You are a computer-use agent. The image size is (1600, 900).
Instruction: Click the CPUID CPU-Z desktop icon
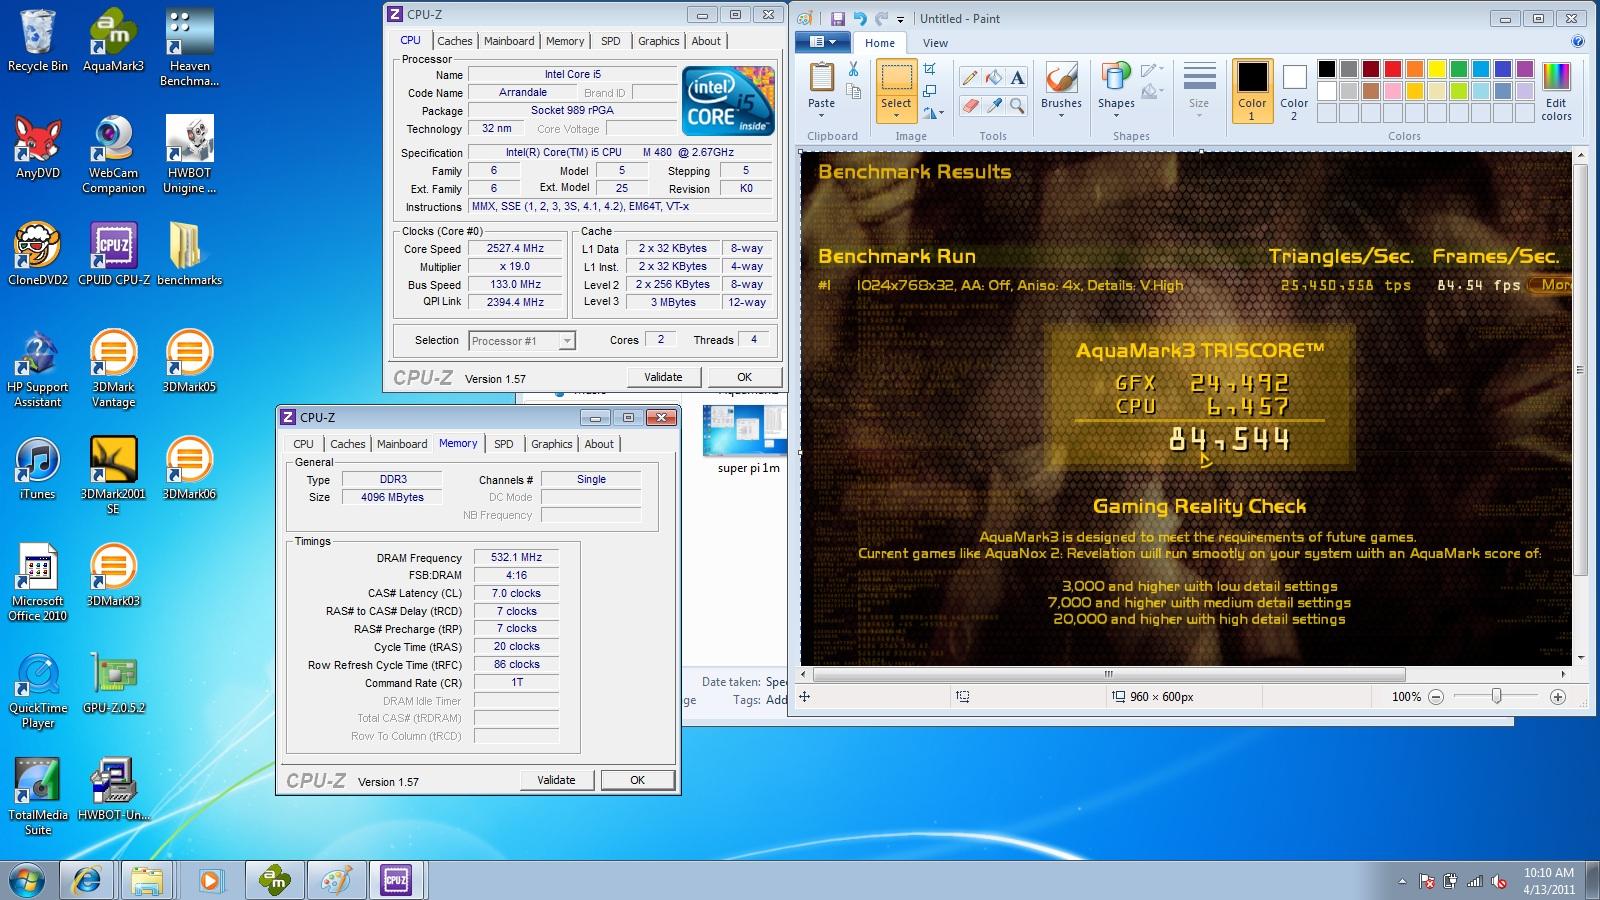point(113,254)
